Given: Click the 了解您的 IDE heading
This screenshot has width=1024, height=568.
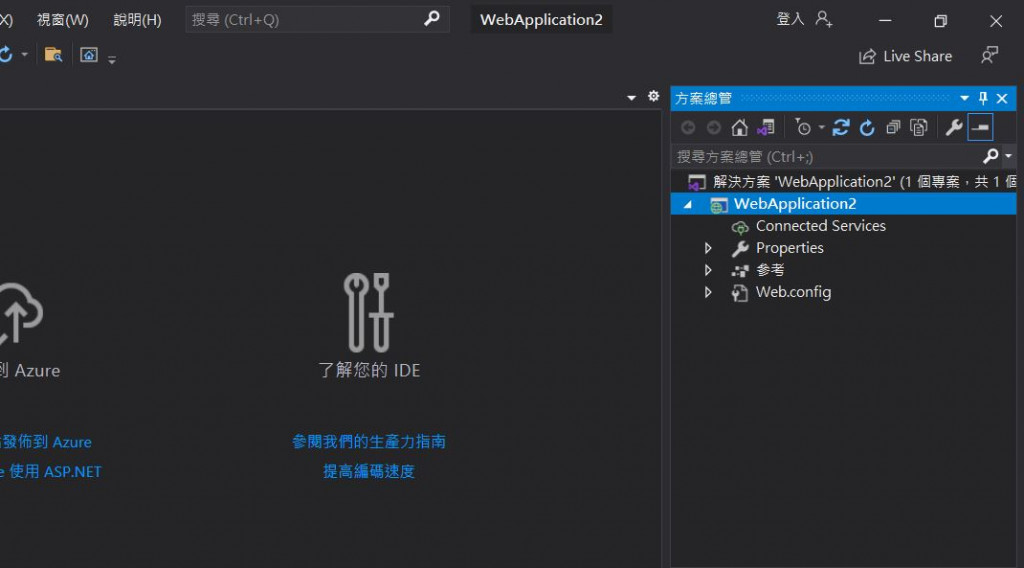Looking at the screenshot, I should point(369,371).
